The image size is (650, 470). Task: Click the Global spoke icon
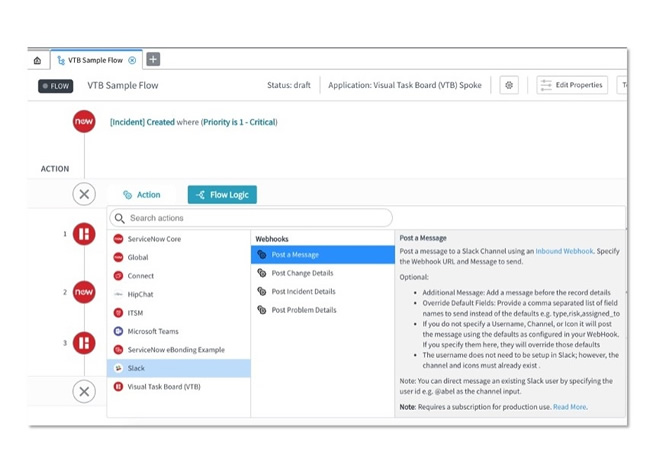tap(118, 257)
